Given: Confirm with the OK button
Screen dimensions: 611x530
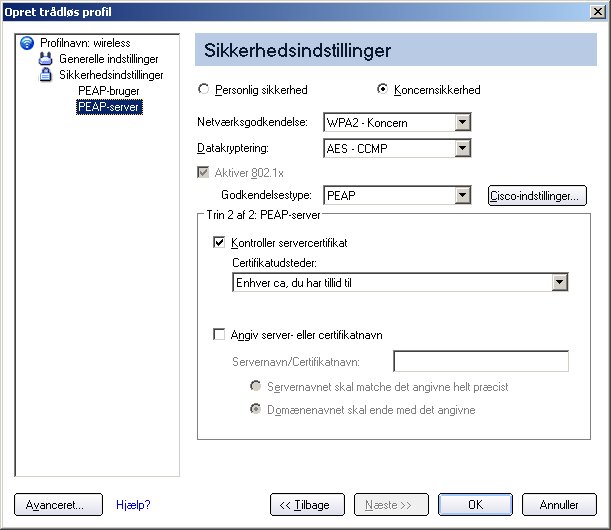Looking at the screenshot, I should pyautogui.click(x=475, y=505).
